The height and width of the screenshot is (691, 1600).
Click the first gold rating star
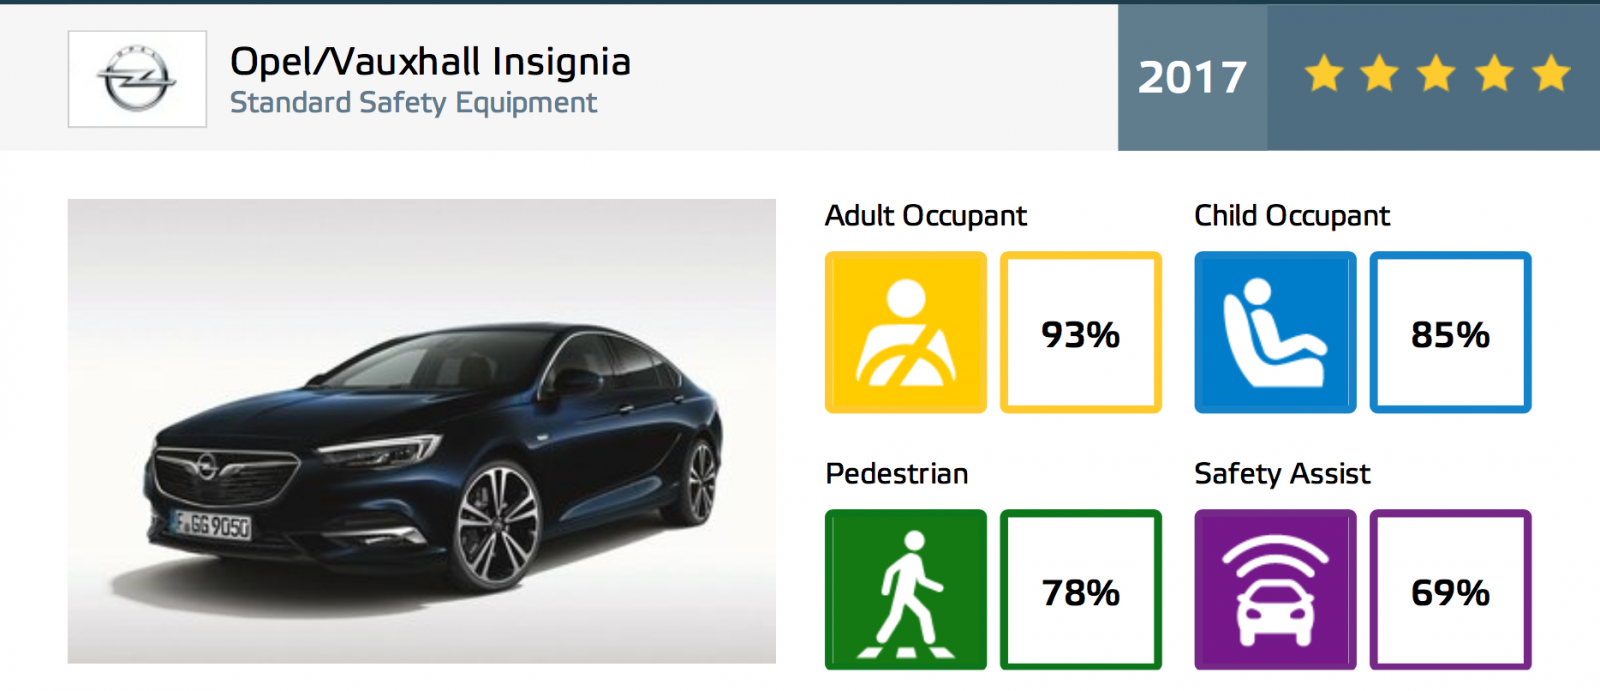[1324, 74]
